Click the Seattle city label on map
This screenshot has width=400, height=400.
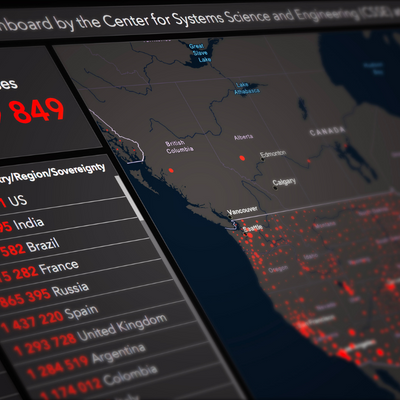253,228
